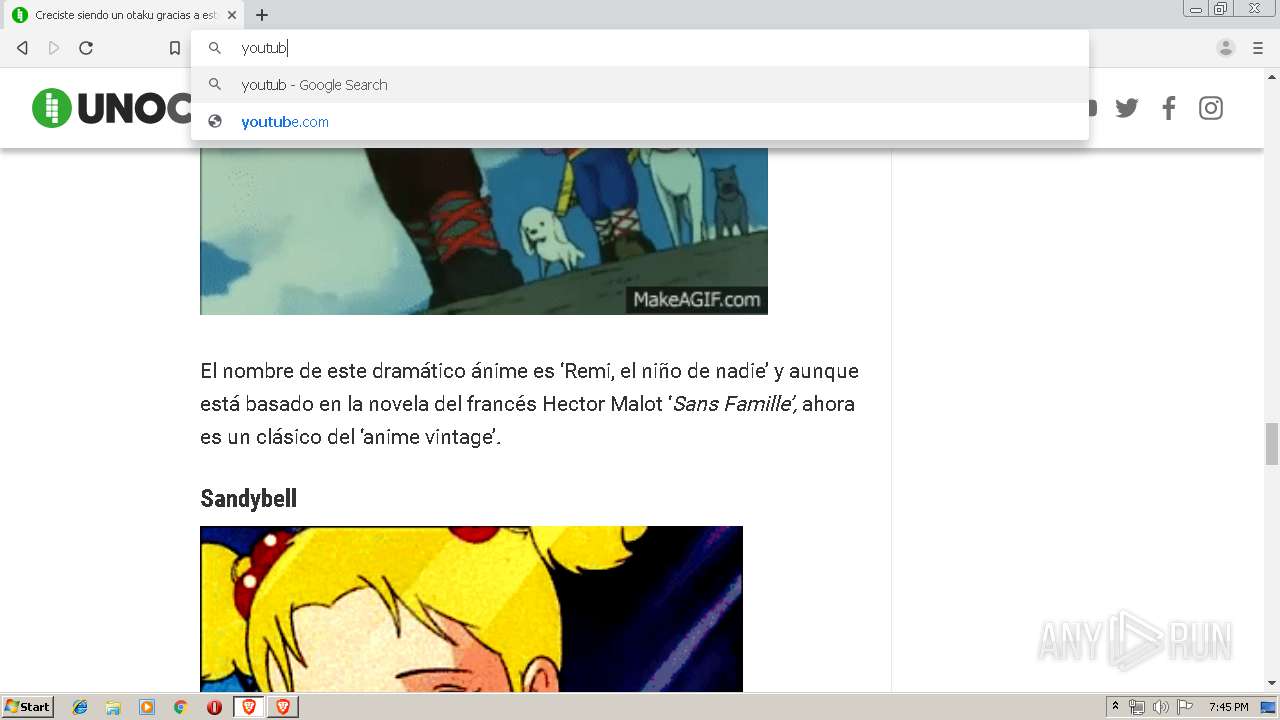1280x720 pixels.
Task: Open the Windows Start menu
Action: point(28,706)
